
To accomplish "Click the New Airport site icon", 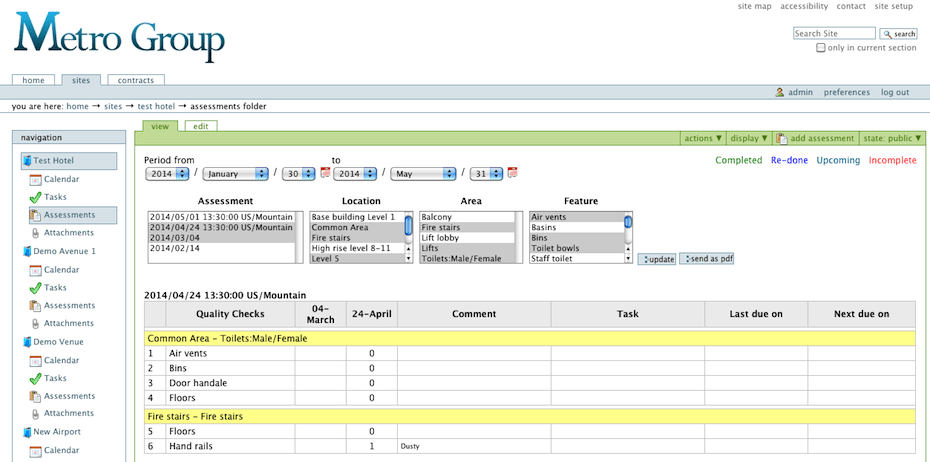I will [26, 432].
